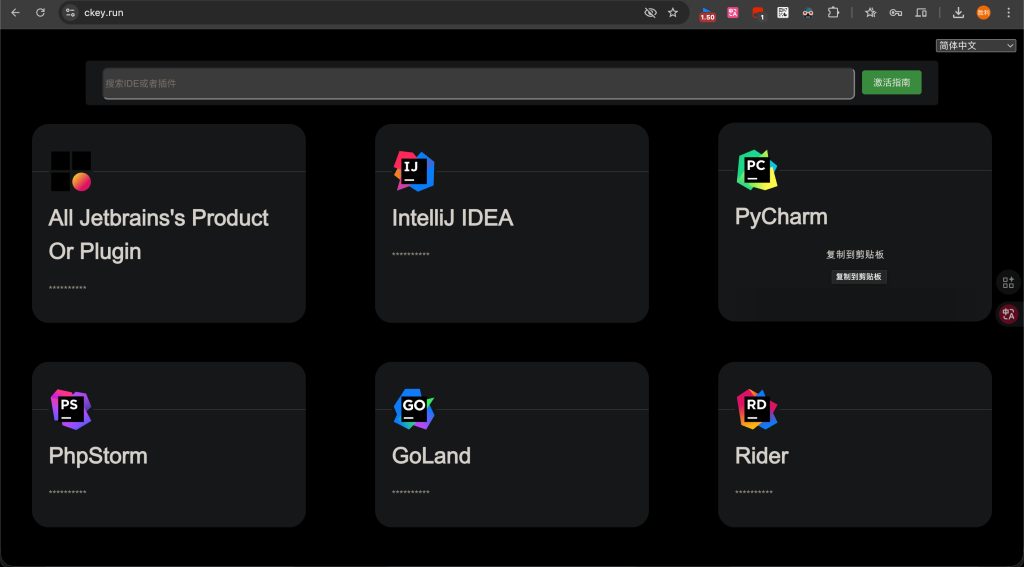1024x567 pixels.
Task: Open the bookmarks star-list toolbar icon
Action: click(x=871, y=12)
